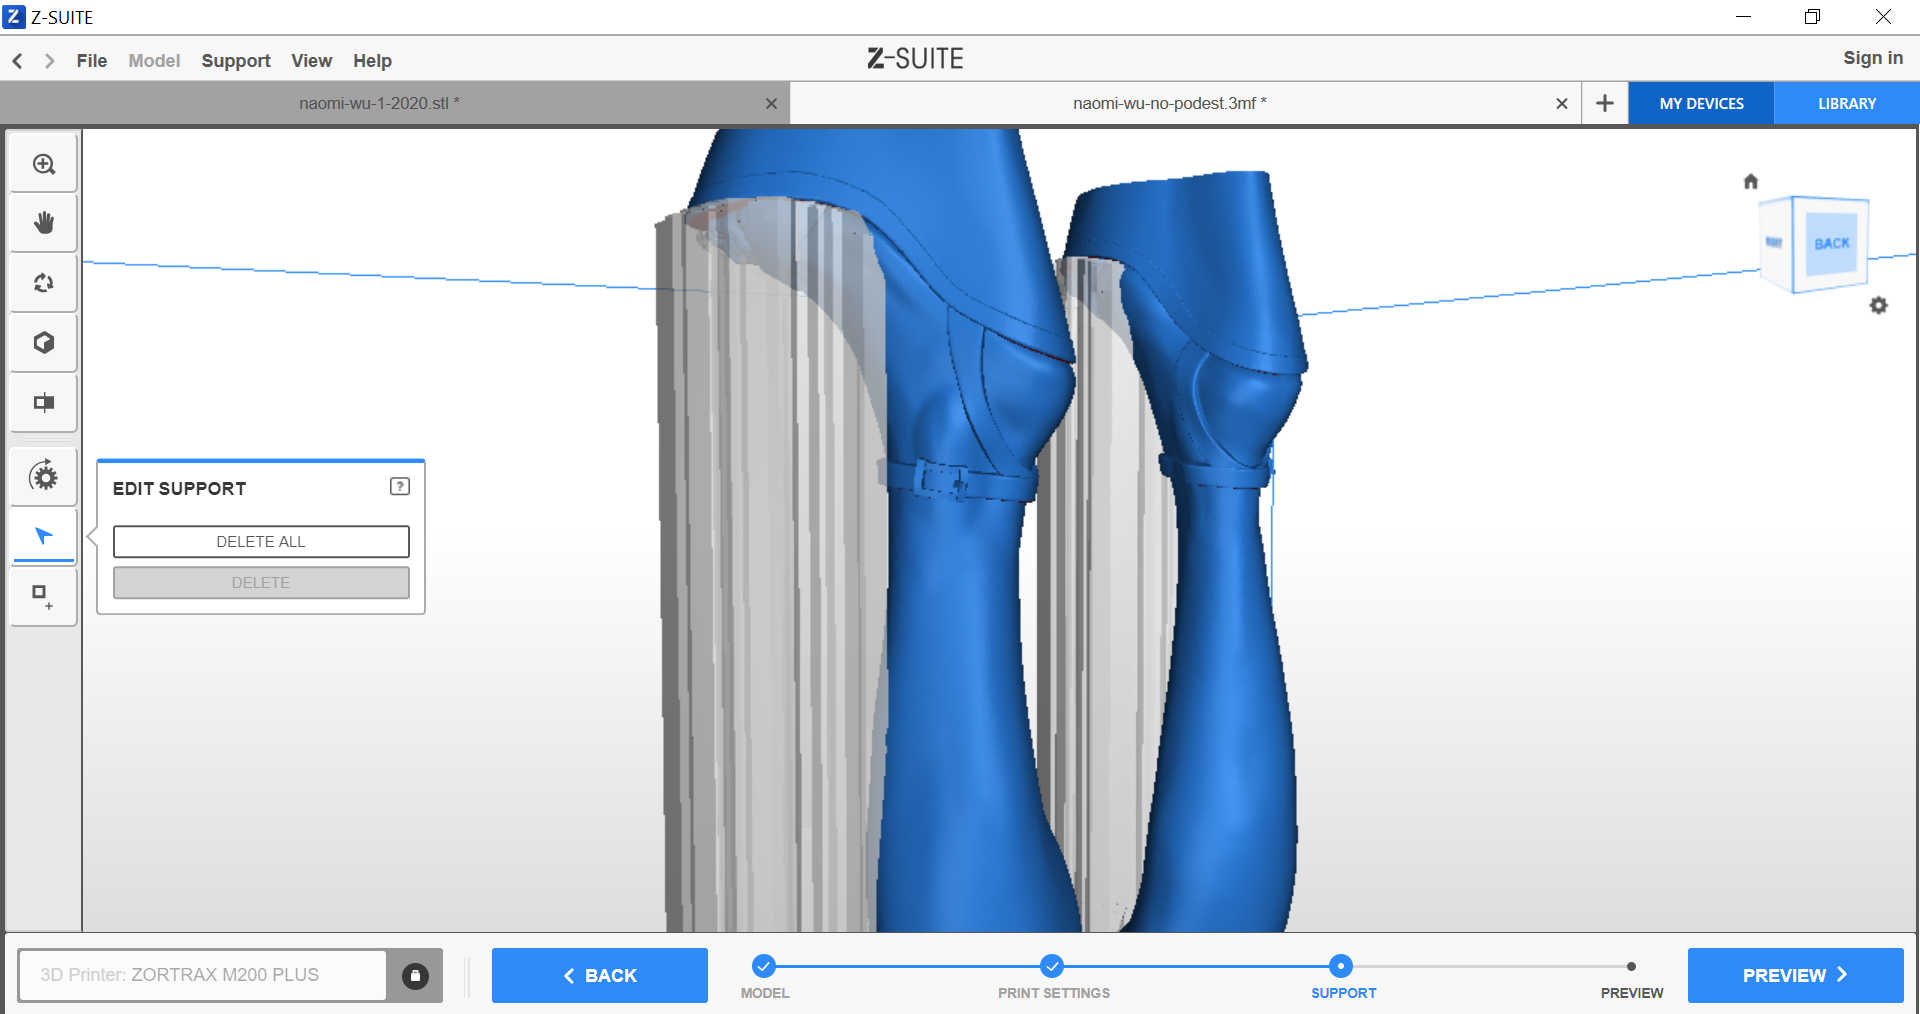The width and height of the screenshot is (1920, 1014).
Task: Open the cross-section view tool
Action: click(43, 402)
